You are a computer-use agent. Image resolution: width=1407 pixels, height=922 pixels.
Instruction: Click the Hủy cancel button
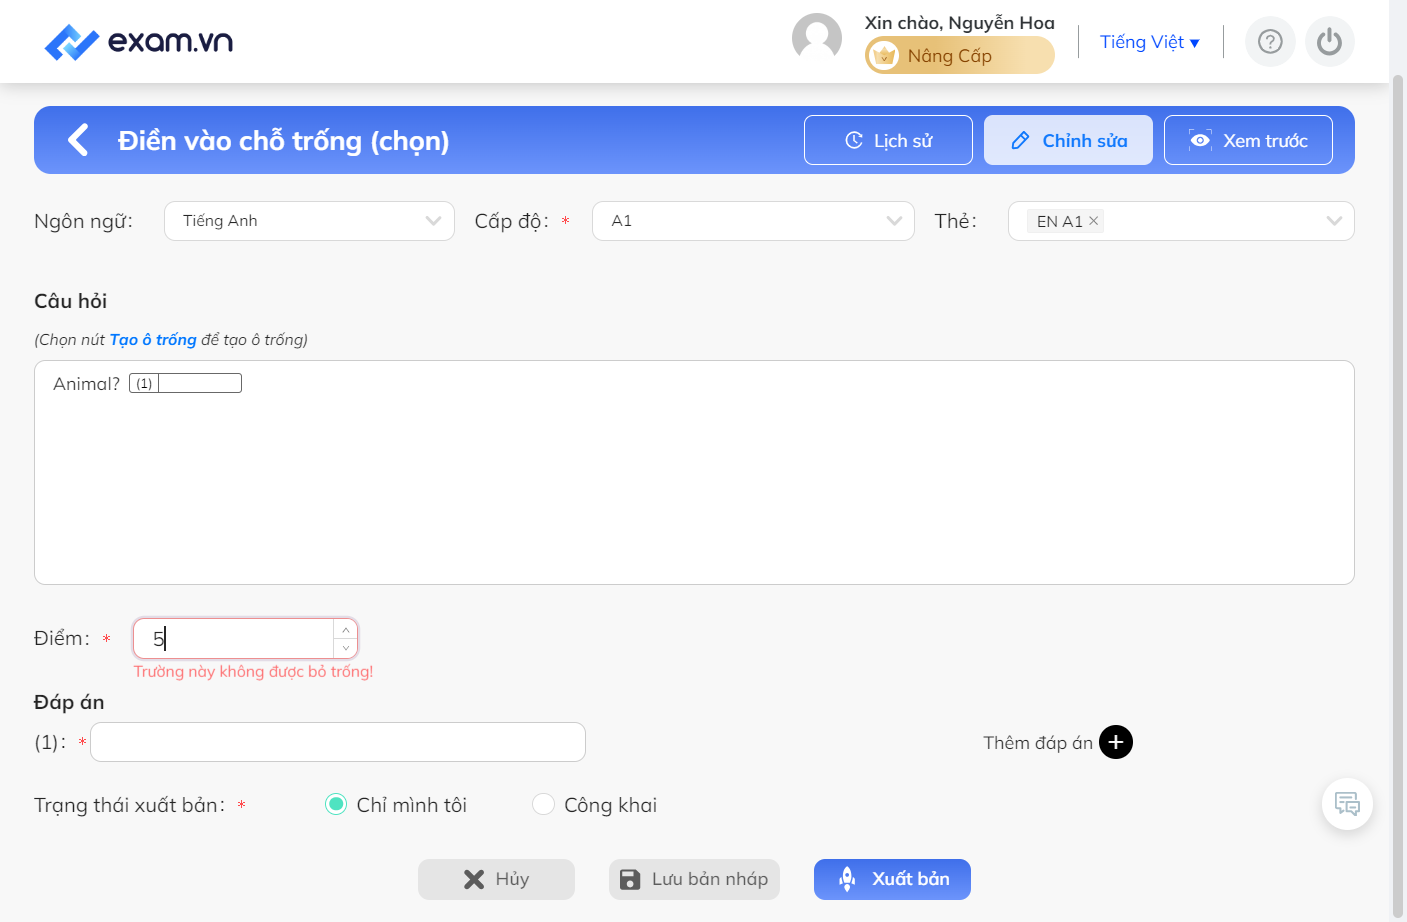click(496, 879)
